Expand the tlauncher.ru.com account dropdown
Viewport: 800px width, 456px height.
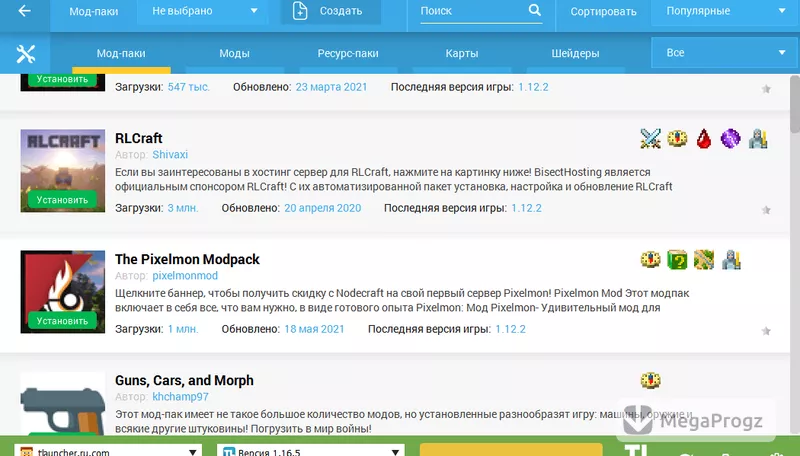[108, 451]
